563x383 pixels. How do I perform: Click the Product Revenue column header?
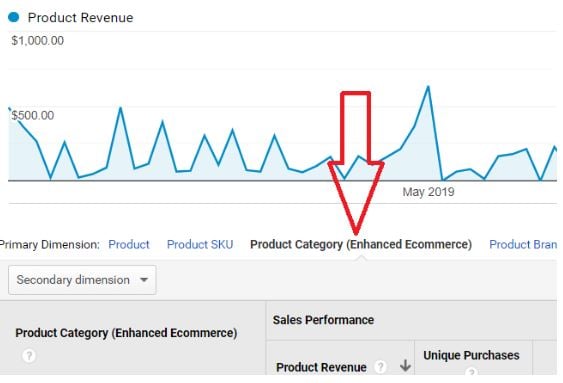[321, 367]
